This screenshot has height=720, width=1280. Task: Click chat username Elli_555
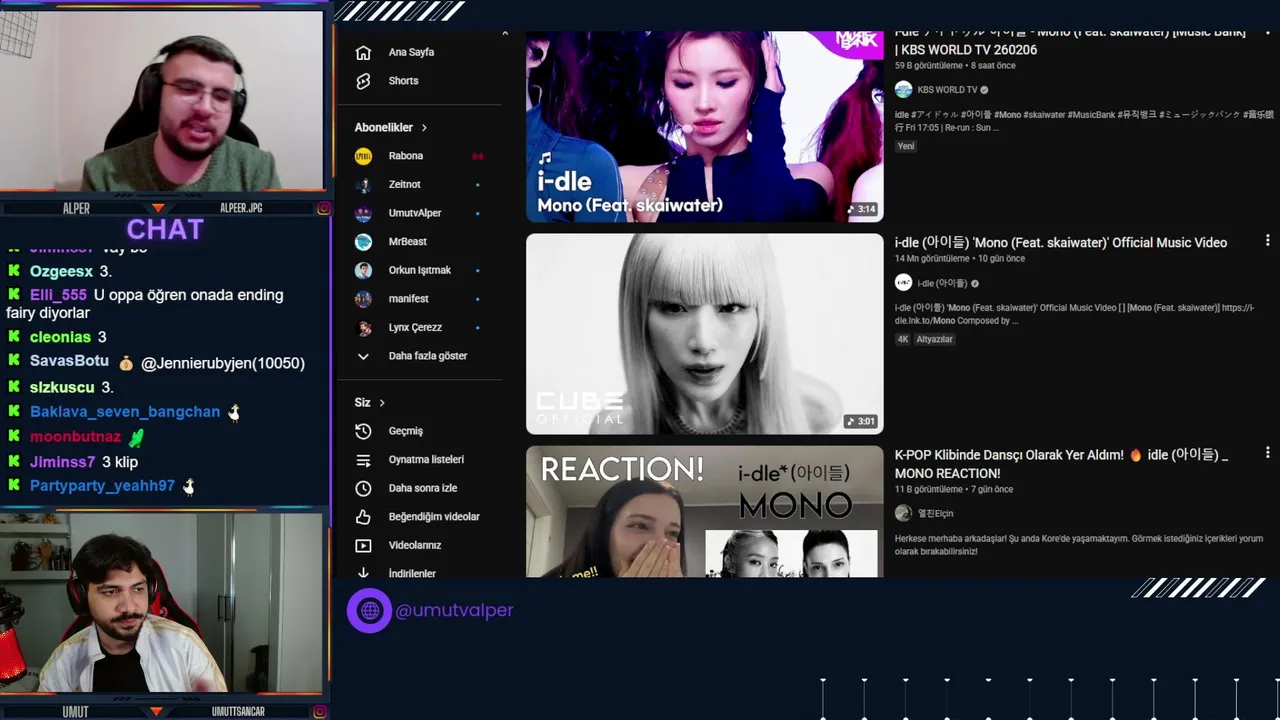[58, 295]
